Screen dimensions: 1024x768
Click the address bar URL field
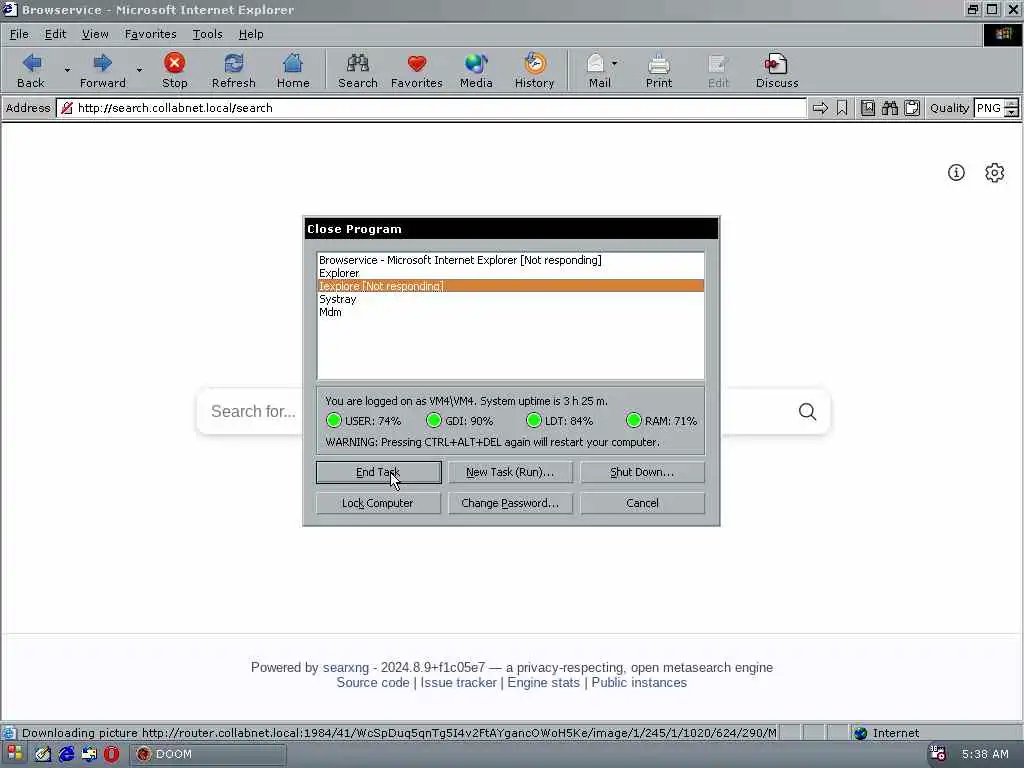tap(432, 108)
